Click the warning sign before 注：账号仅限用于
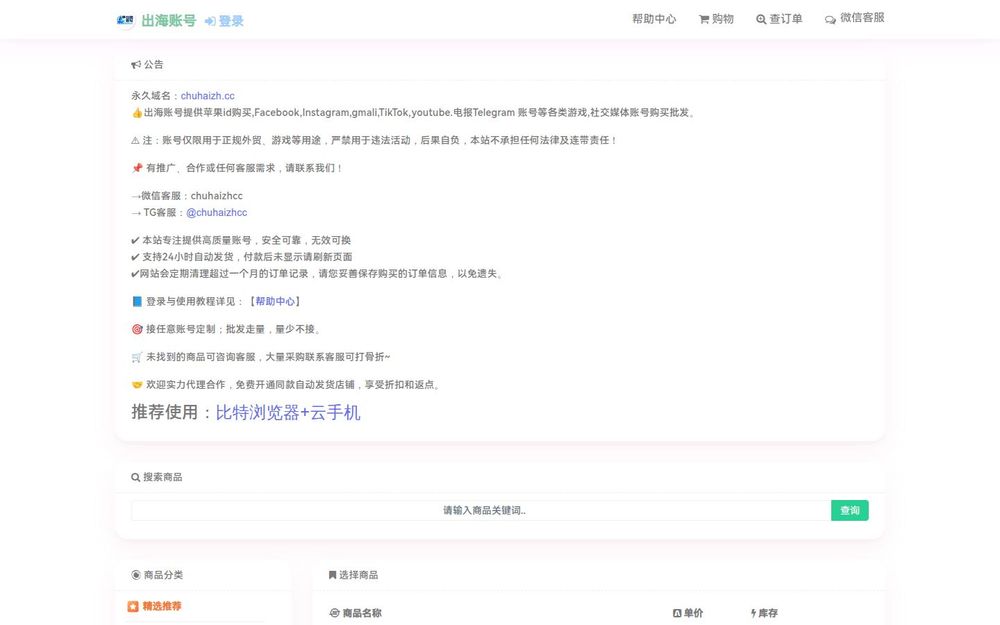This screenshot has width=1000, height=625. pos(135,140)
